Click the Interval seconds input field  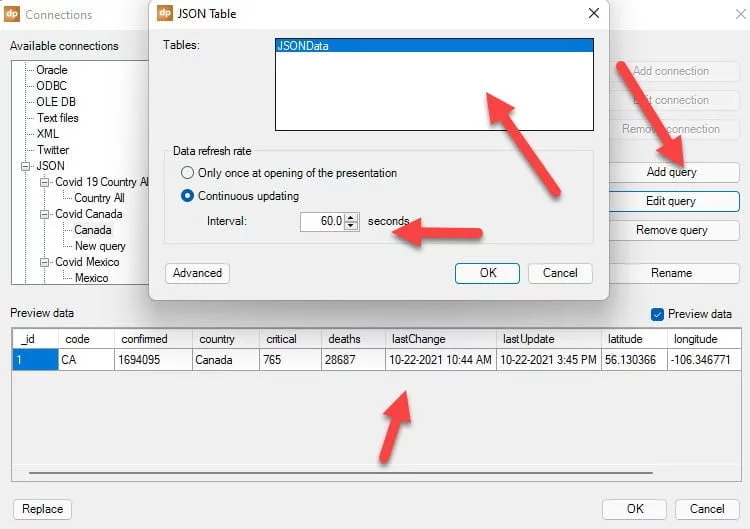pyautogui.click(x=322, y=221)
